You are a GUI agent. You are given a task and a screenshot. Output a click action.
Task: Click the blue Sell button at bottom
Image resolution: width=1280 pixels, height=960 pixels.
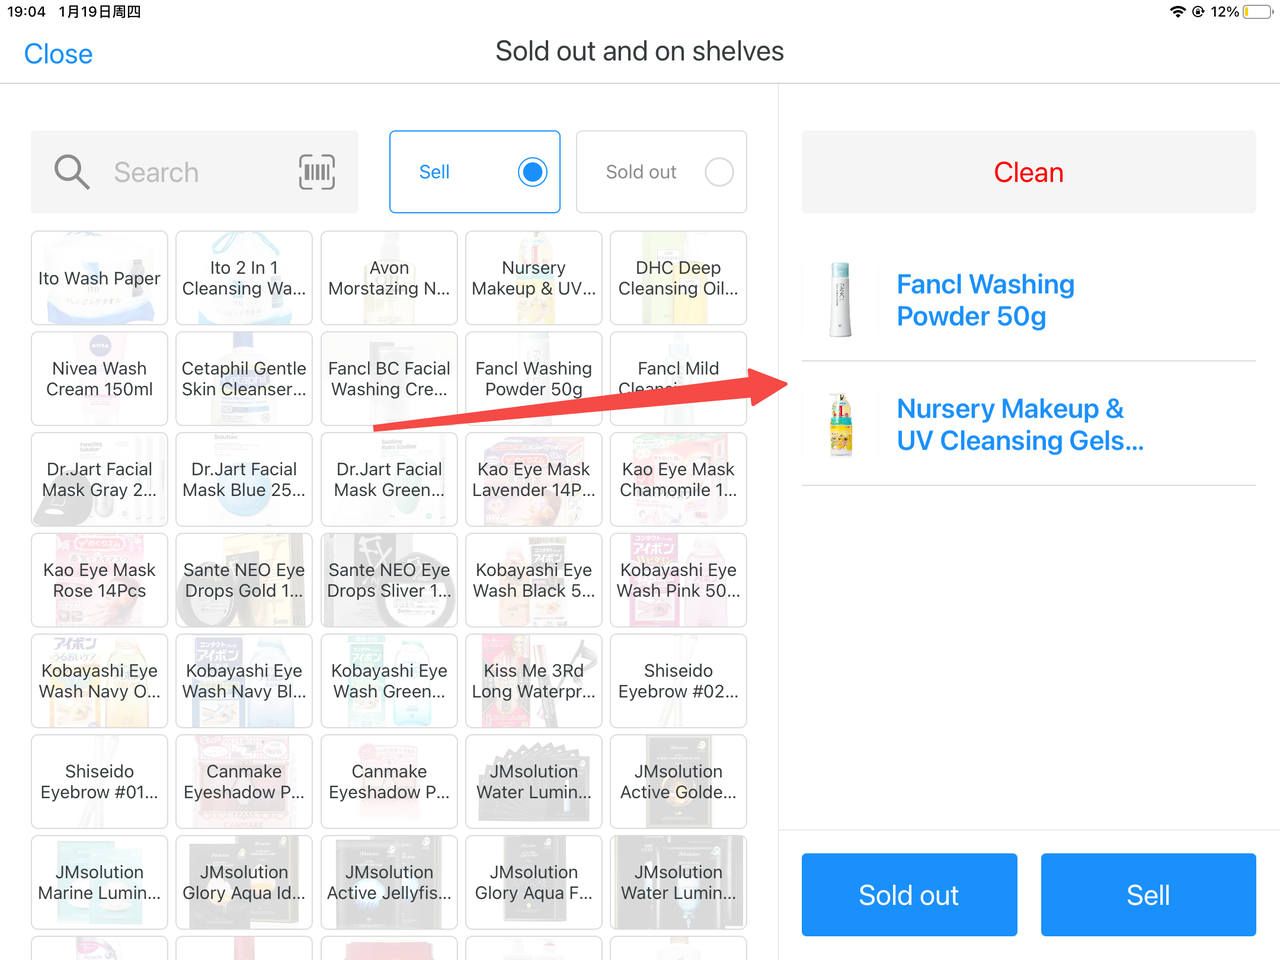click(x=1148, y=895)
